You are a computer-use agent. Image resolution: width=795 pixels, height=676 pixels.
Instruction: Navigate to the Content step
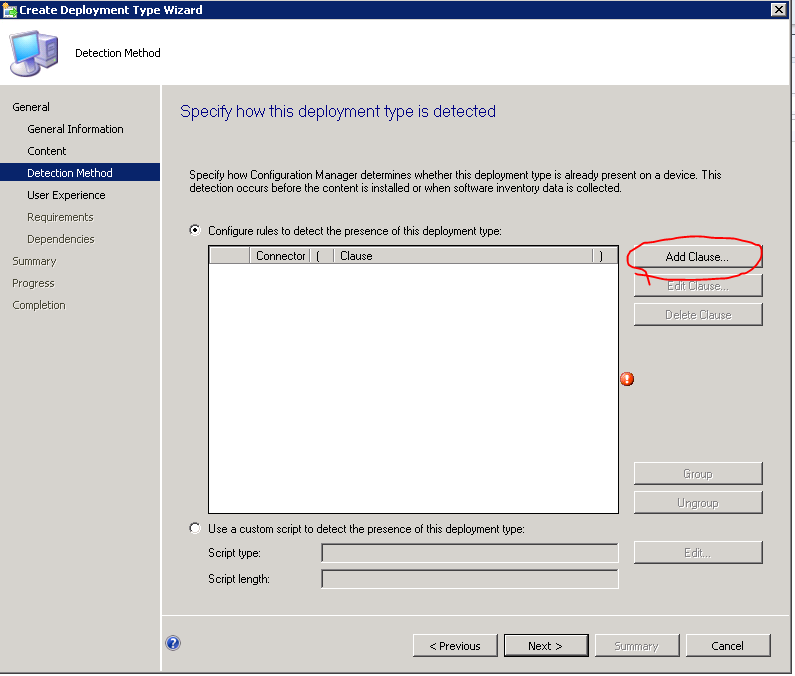[x=47, y=151]
